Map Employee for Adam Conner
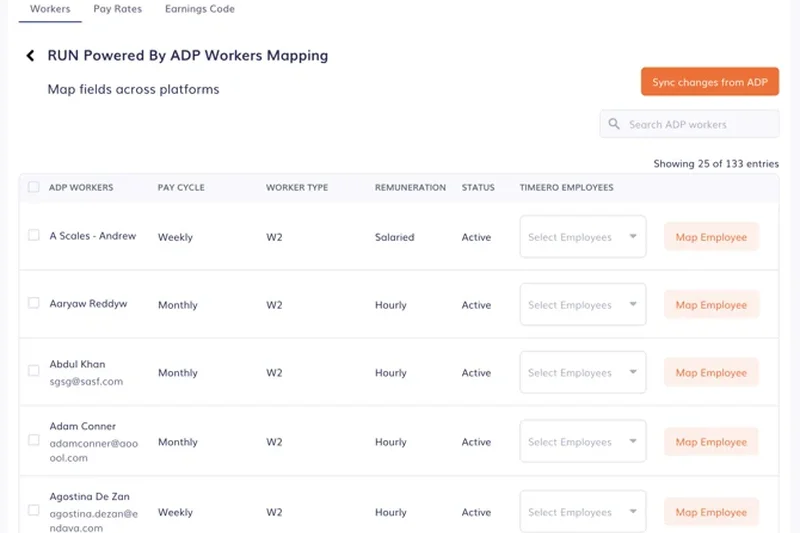Image resolution: width=800 pixels, height=533 pixels. (x=711, y=442)
